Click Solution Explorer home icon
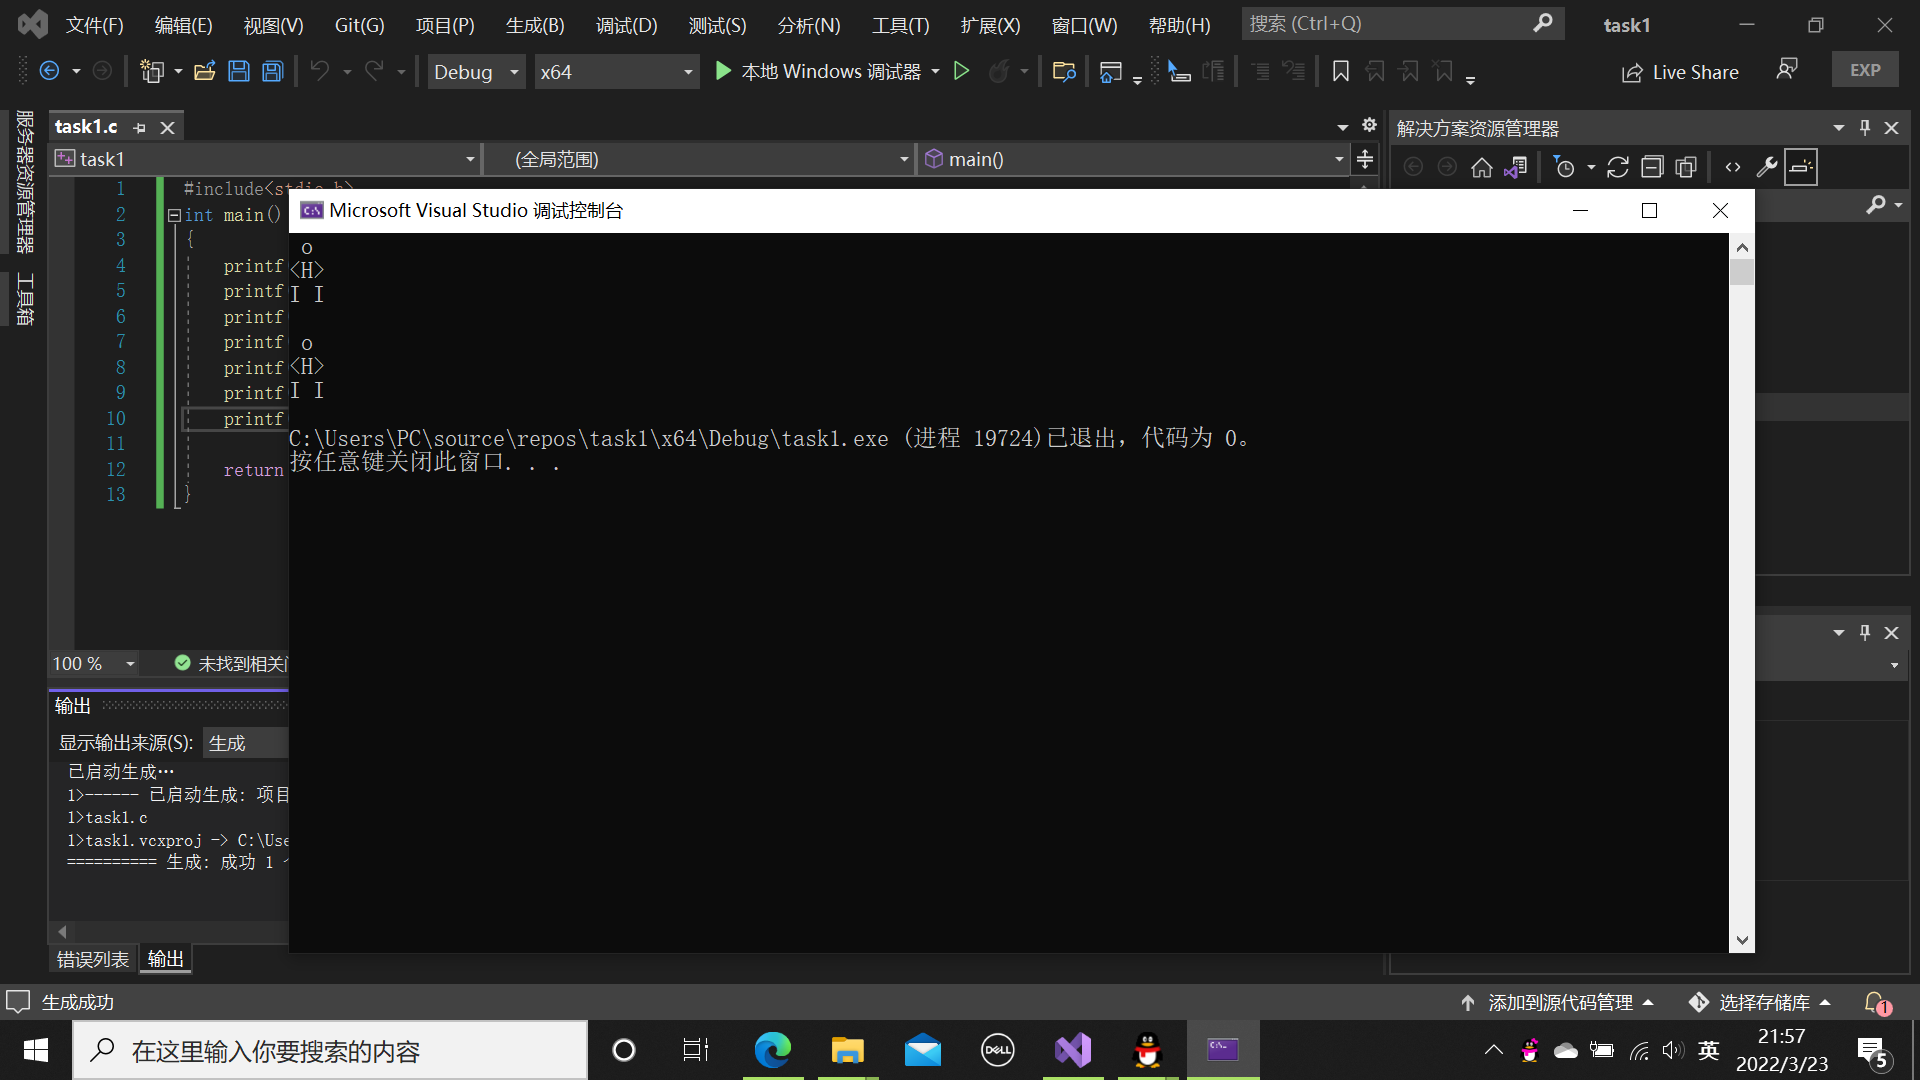This screenshot has width=1920, height=1080. pyautogui.click(x=1481, y=167)
